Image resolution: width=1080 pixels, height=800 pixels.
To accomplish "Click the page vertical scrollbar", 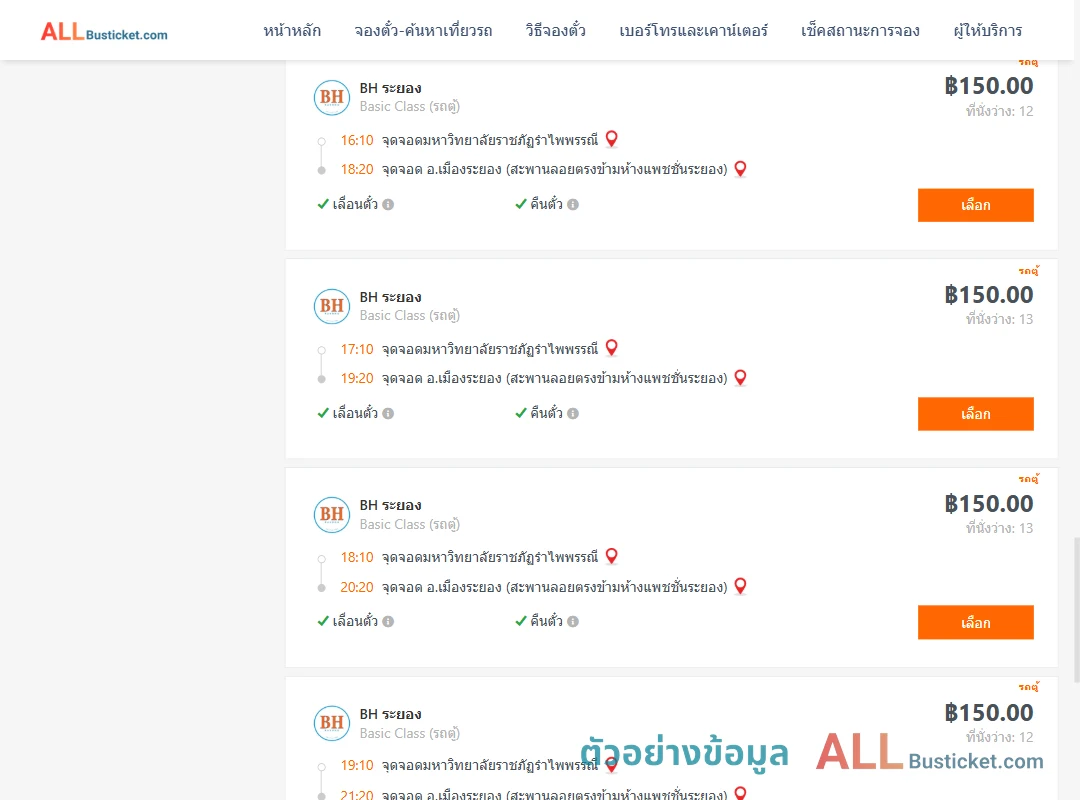I will pyautogui.click(x=1076, y=610).
